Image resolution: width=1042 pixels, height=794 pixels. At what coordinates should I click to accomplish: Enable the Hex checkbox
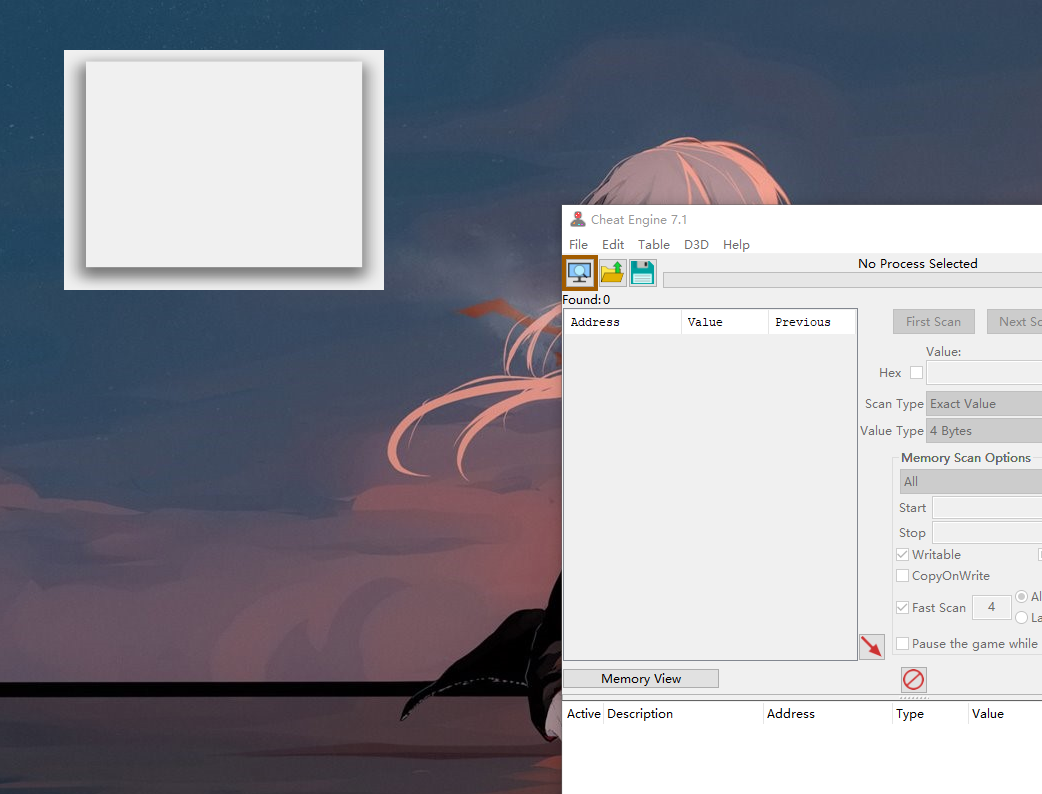click(916, 373)
